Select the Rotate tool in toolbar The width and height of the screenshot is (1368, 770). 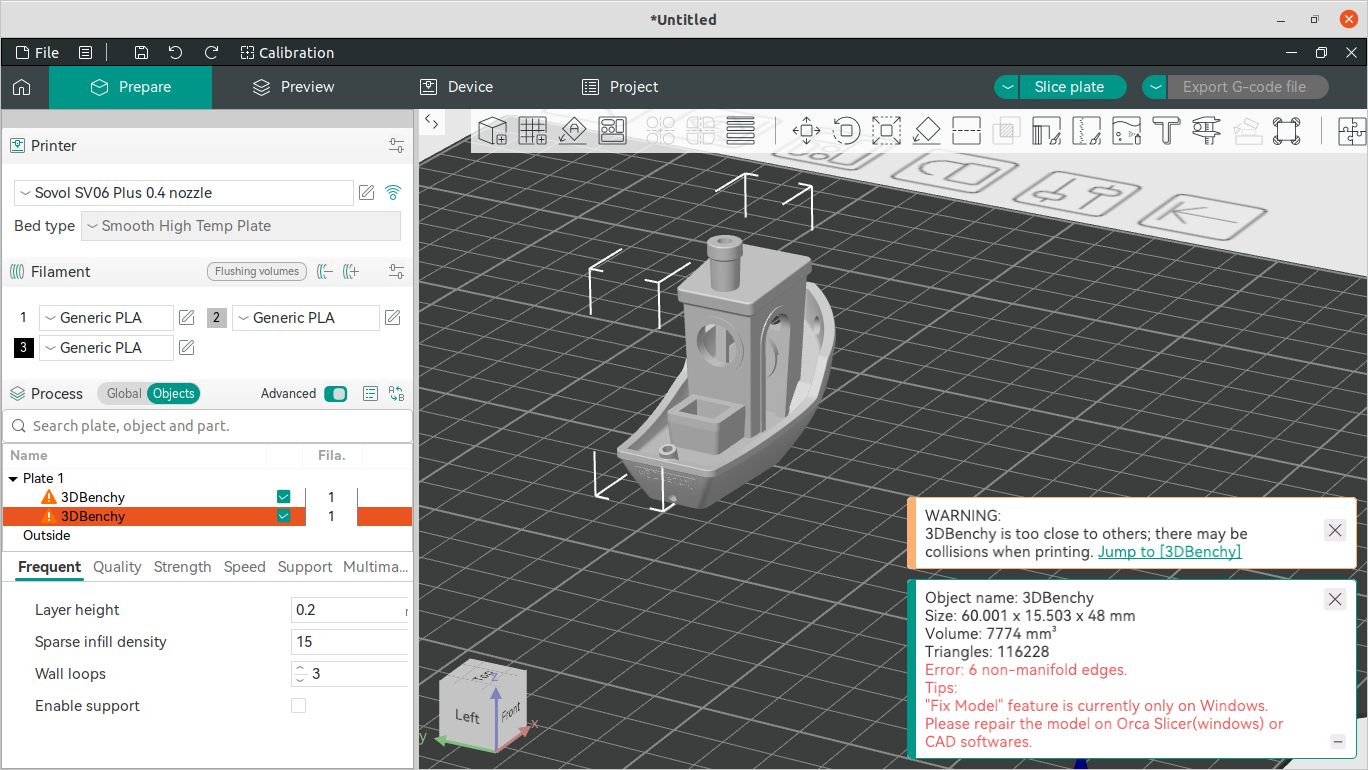[x=846, y=130]
